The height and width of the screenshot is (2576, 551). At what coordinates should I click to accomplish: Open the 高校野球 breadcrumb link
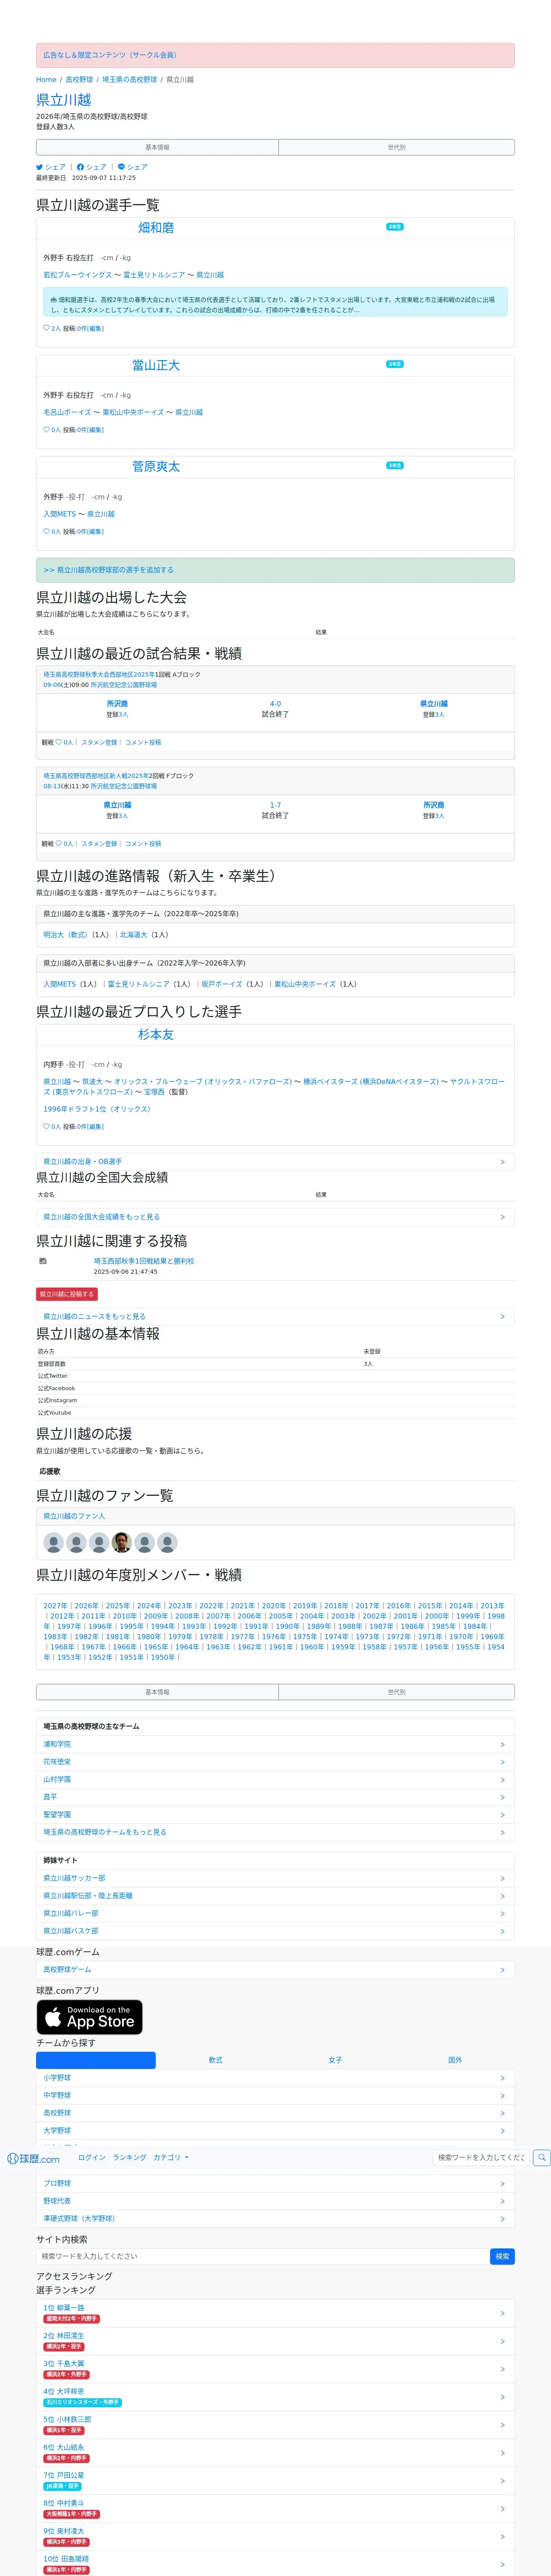coord(79,80)
